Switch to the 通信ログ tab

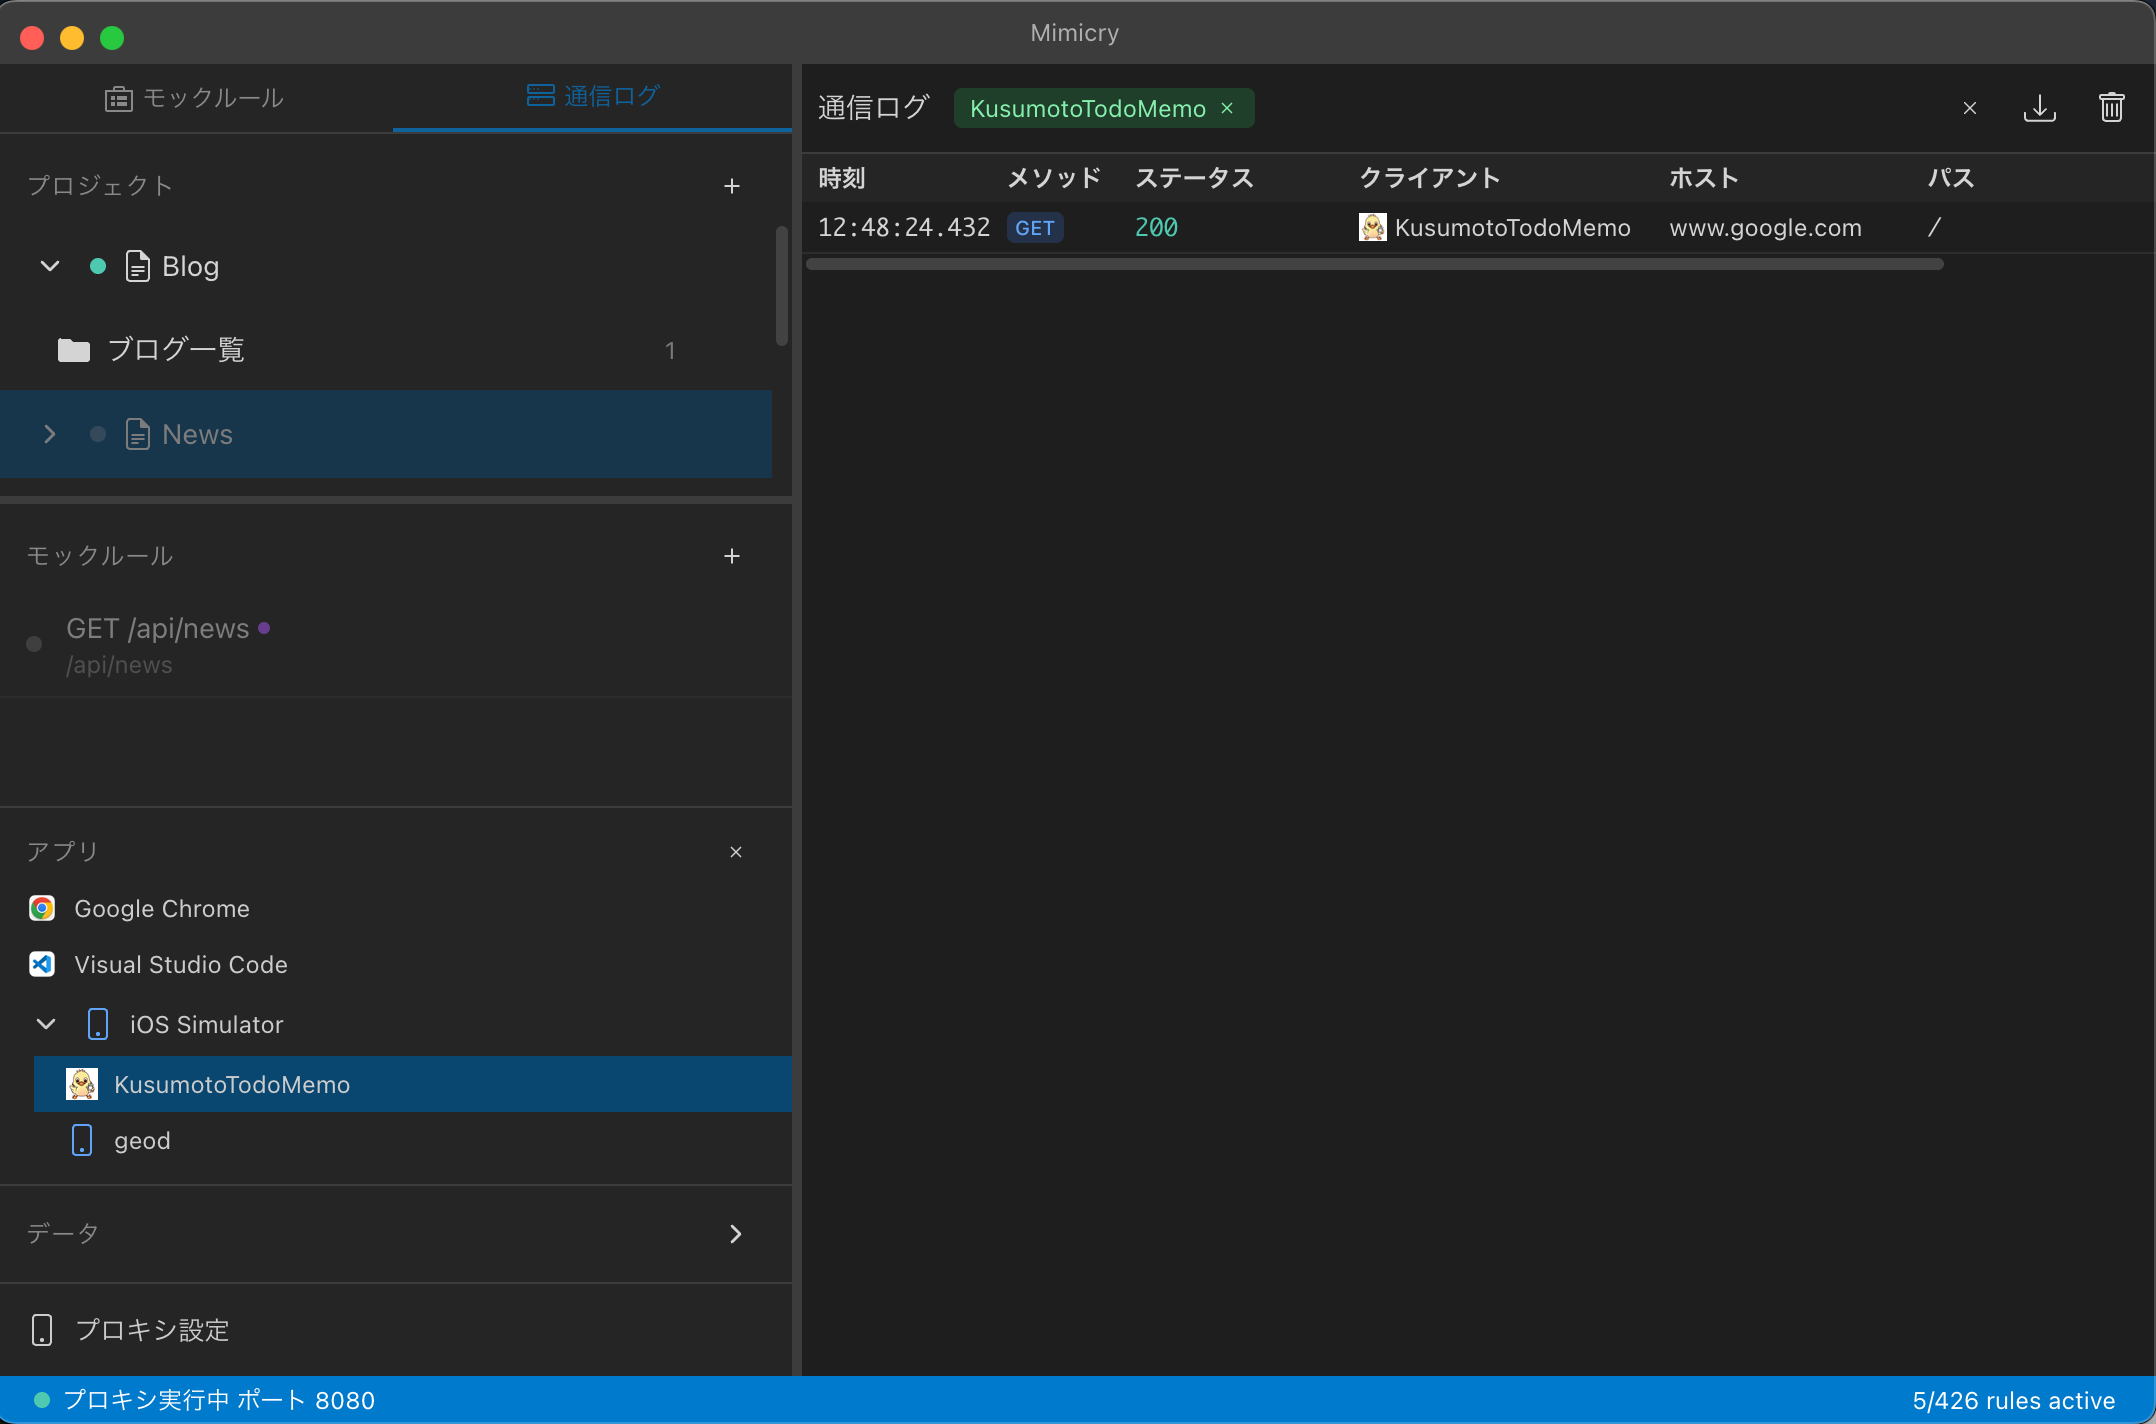(592, 96)
